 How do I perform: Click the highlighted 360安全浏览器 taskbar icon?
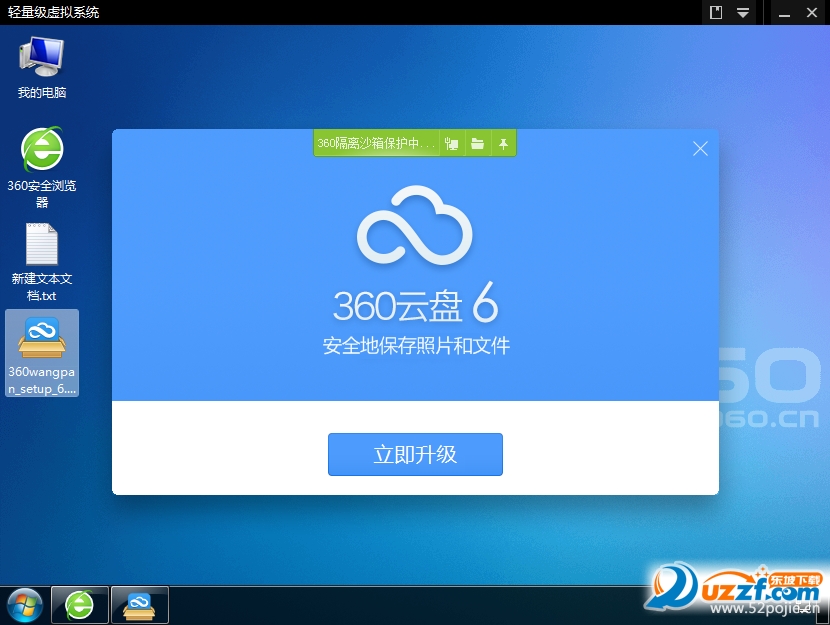pyautogui.click(x=79, y=604)
